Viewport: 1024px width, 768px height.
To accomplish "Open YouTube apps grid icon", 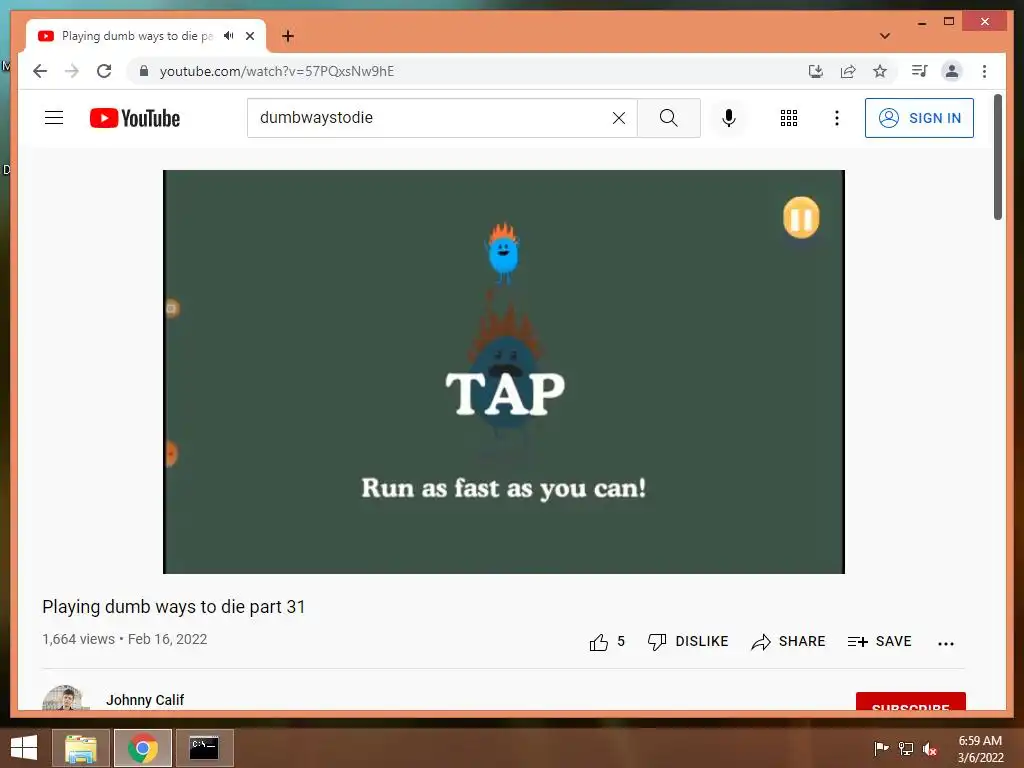I will 789,118.
